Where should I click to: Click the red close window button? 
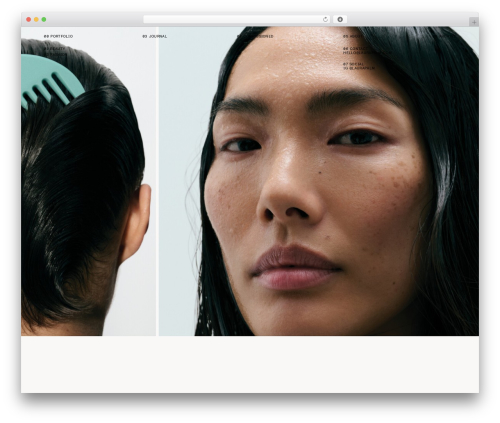pyautogui.click(x=29, y=19)
